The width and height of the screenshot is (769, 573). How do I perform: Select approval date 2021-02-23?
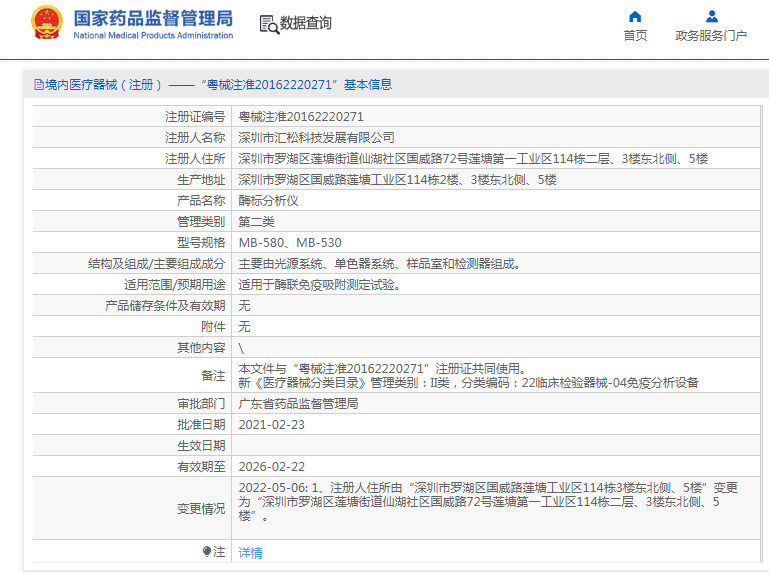tap(272, 425)
